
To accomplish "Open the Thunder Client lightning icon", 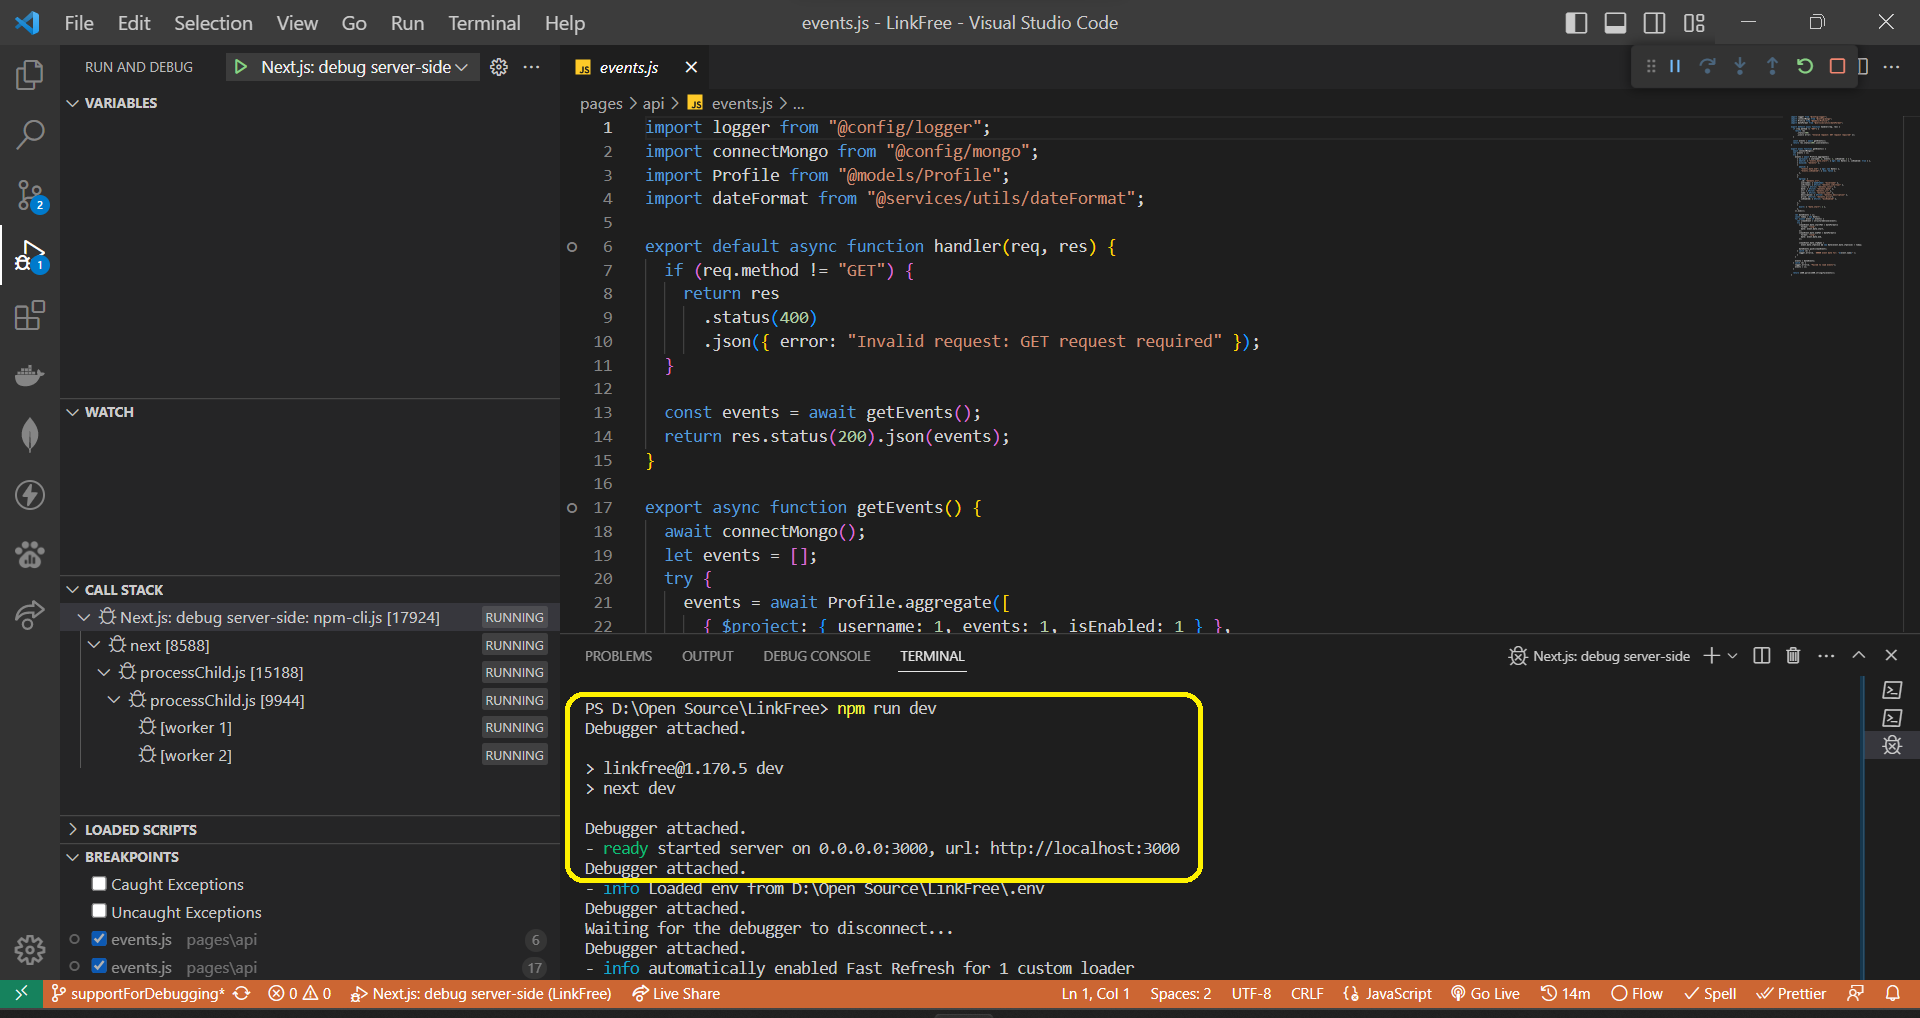I will (30, 495).
